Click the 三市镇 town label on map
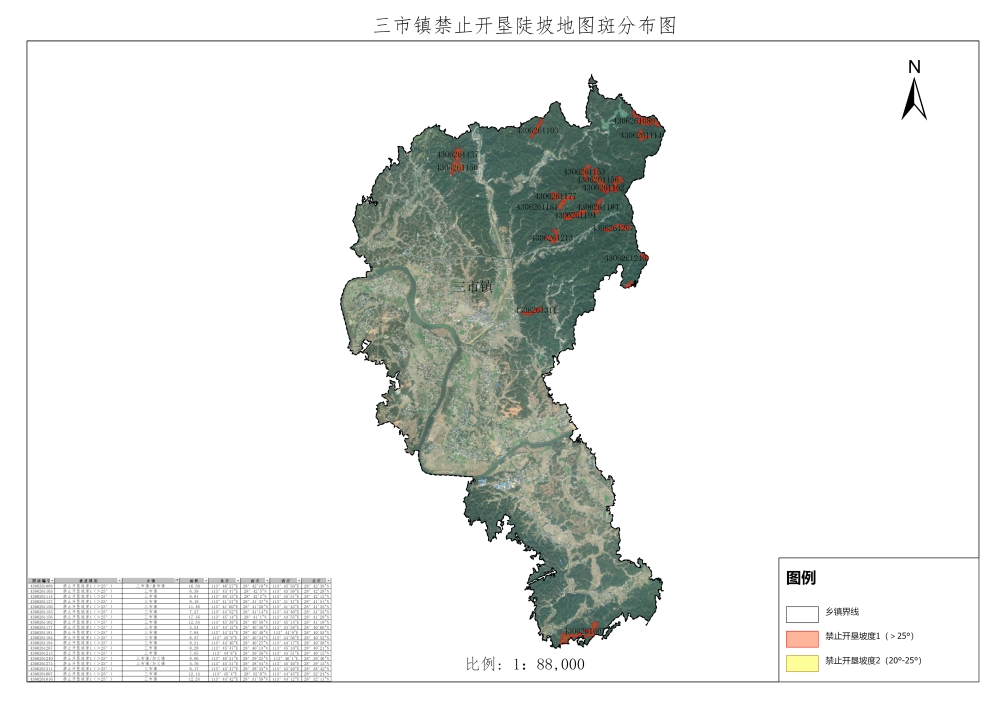1000x707 pixels. click(473, 287)
